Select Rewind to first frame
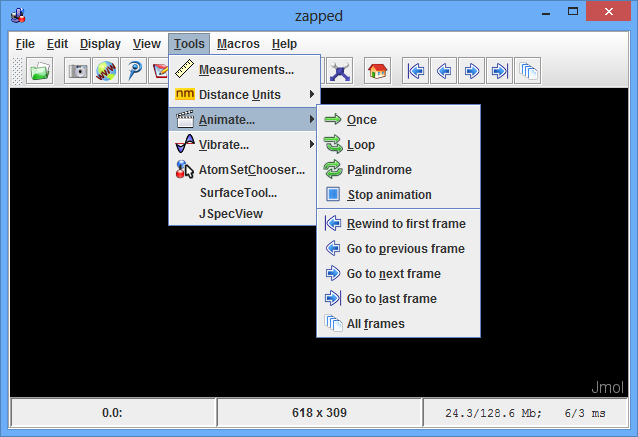The width and height of the screenshot is (638, 437). (x=398, y=223)
